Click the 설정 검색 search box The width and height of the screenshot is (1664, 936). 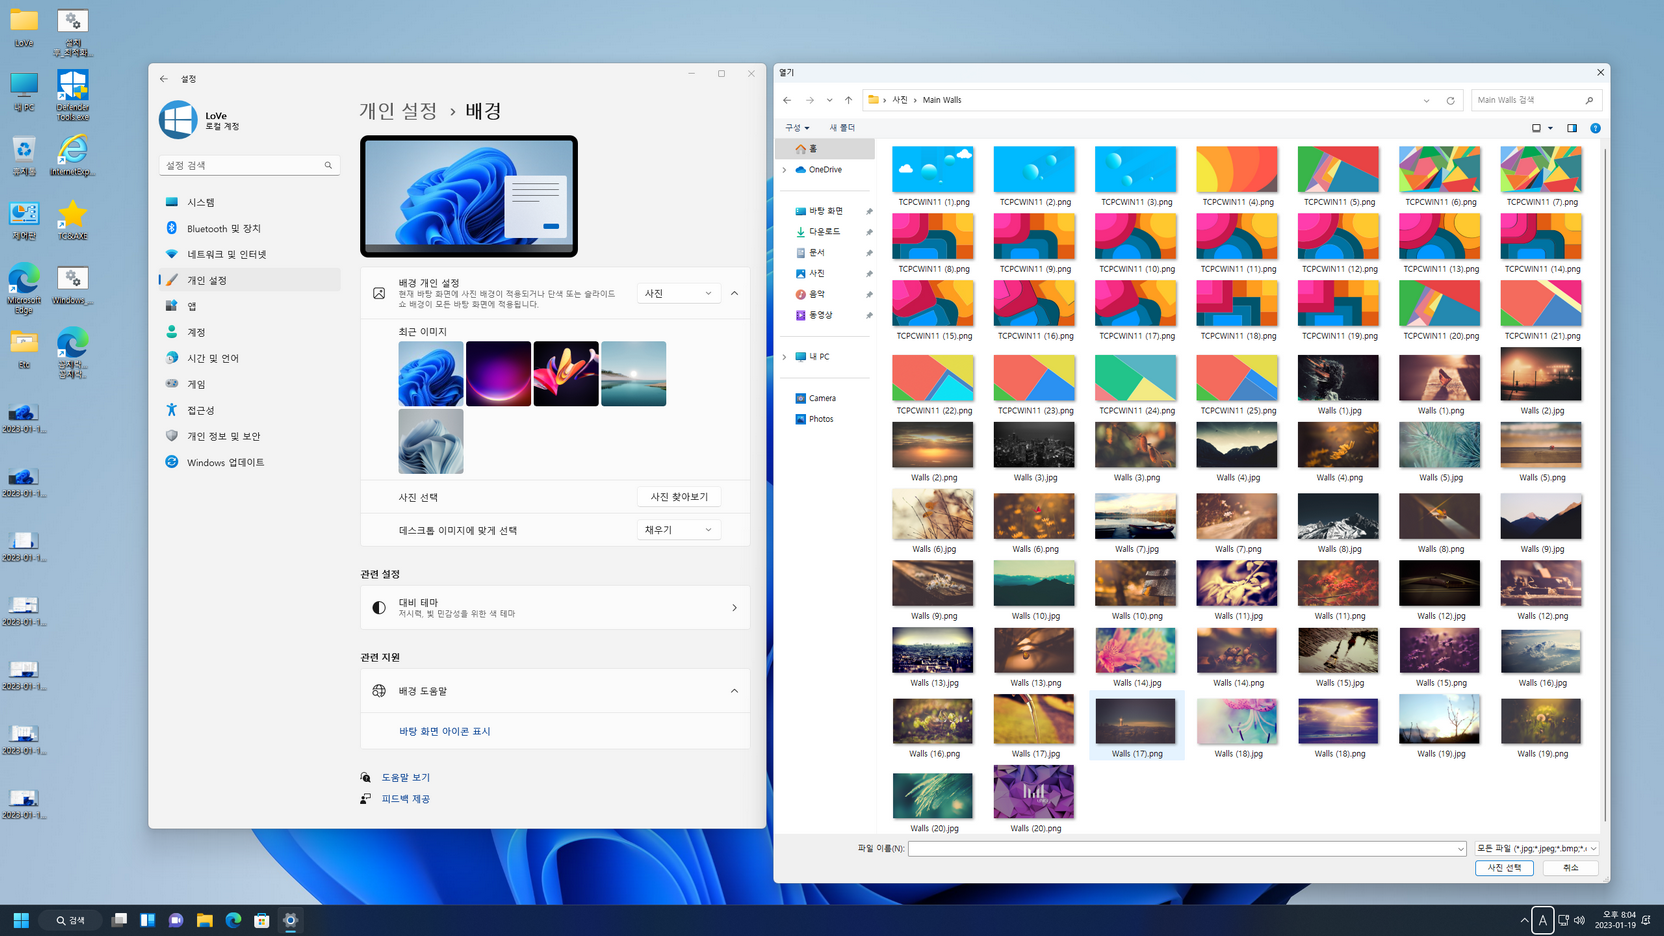coord(249,165)
